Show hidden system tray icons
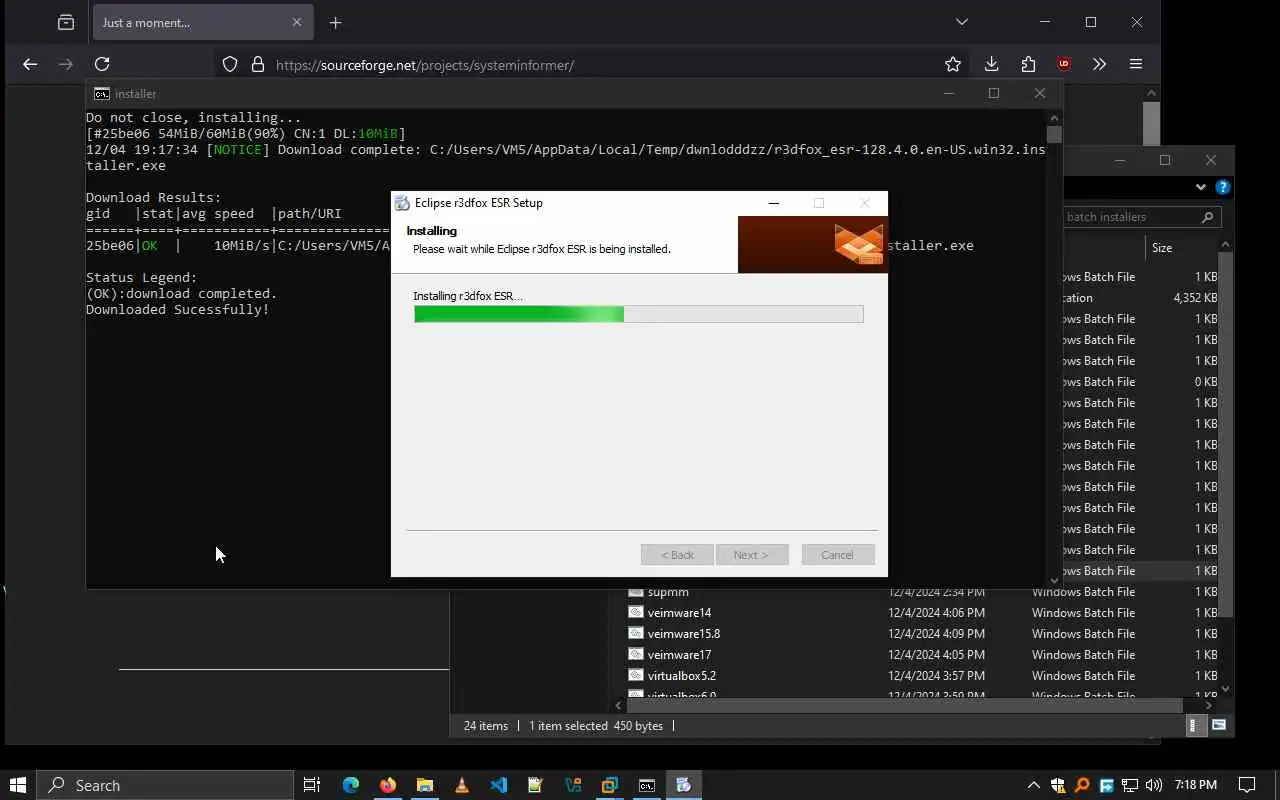 1033,785
